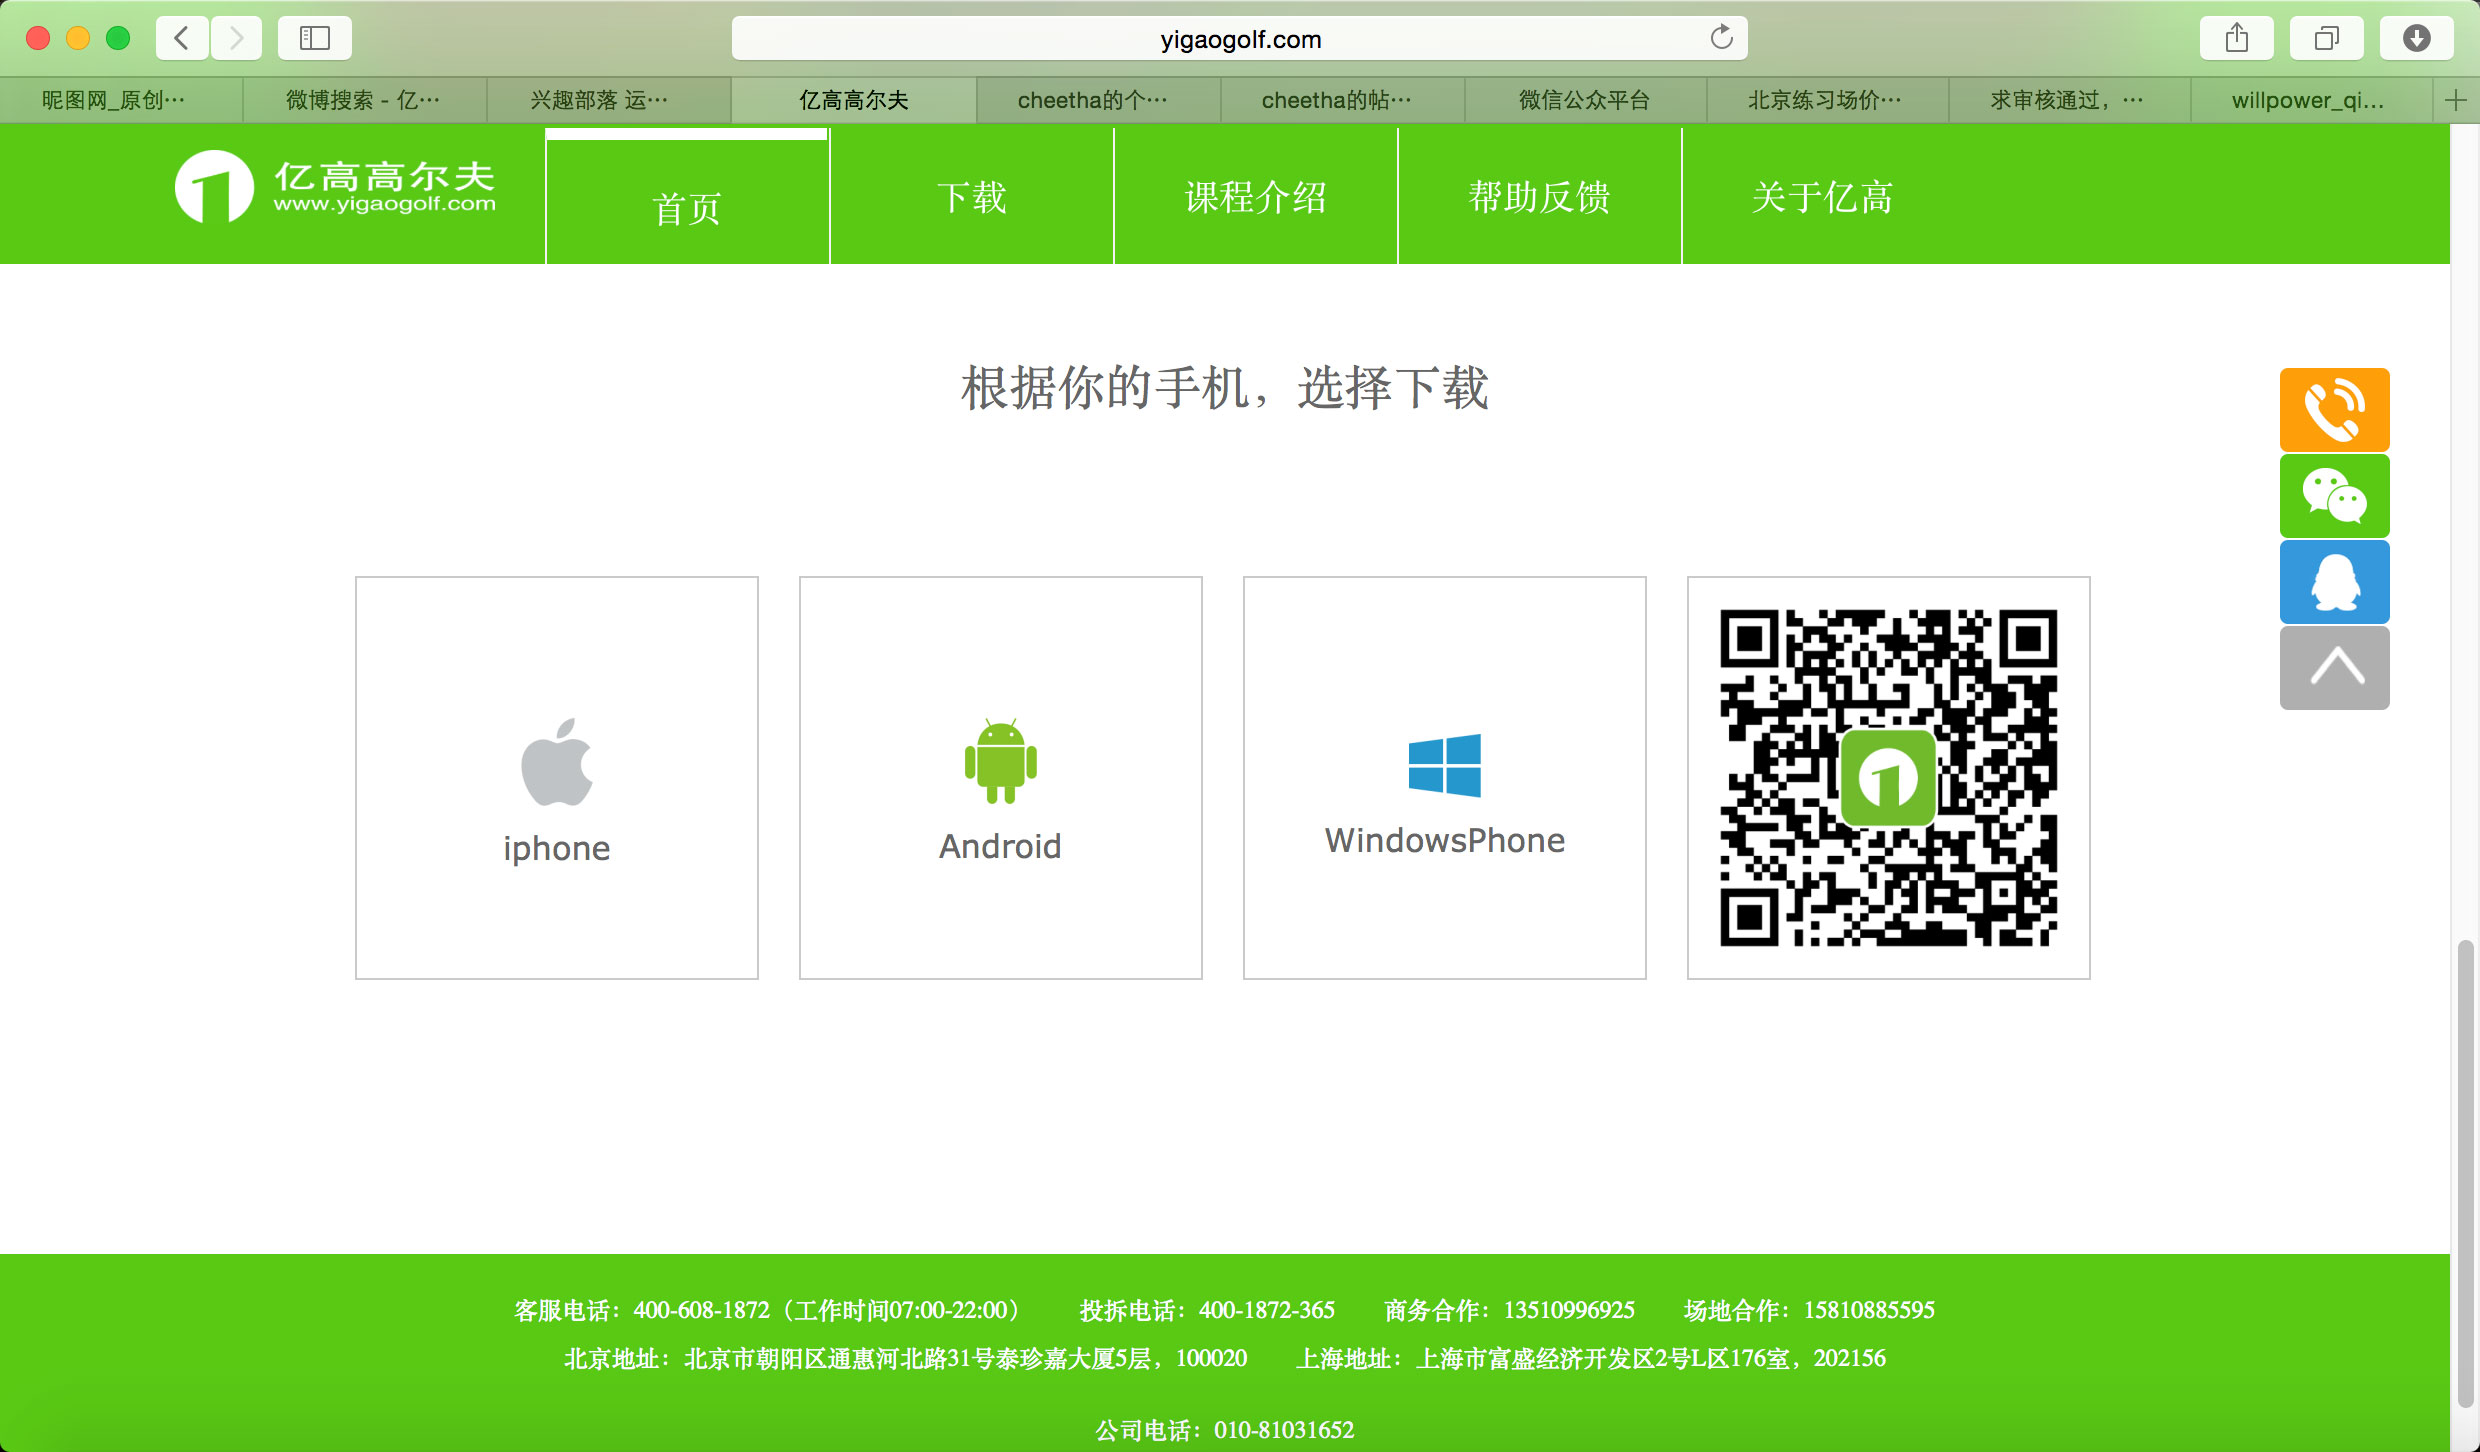Open the Downloads arrow icon
Image resolution: width=2480 pixels, height=1452 pixels.
(2417, 38)
